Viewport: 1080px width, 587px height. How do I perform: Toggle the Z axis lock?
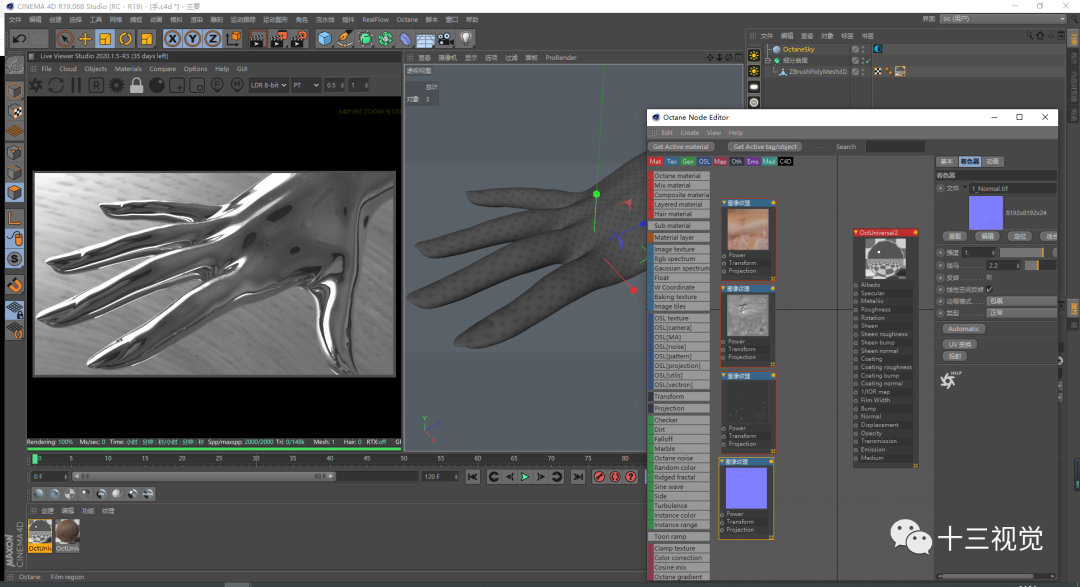click(x=213, y=39)
